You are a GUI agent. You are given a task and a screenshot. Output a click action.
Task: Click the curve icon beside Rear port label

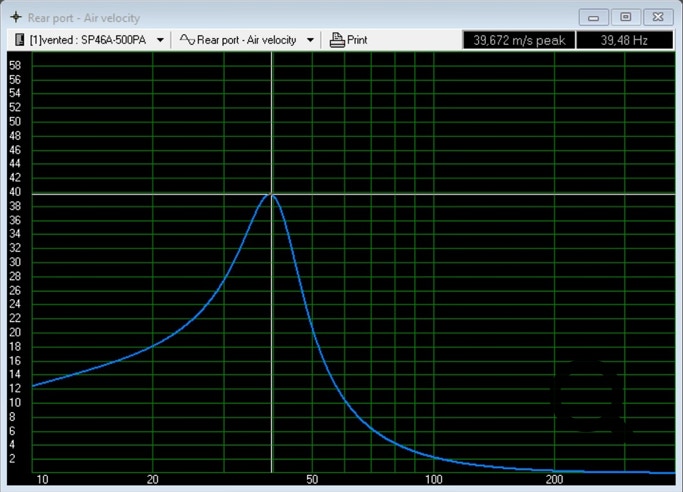(186, 40)
